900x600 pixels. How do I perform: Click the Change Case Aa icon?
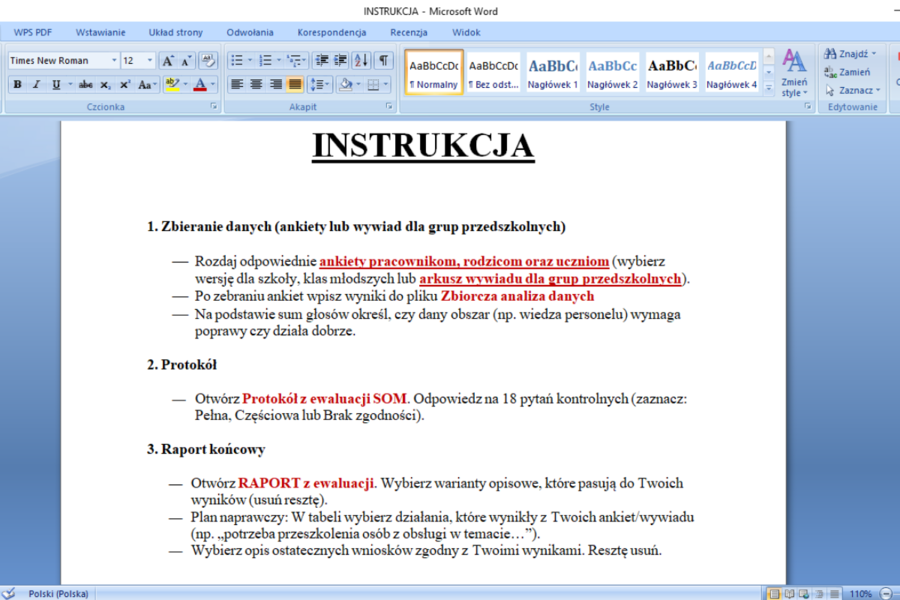(145, 84)
